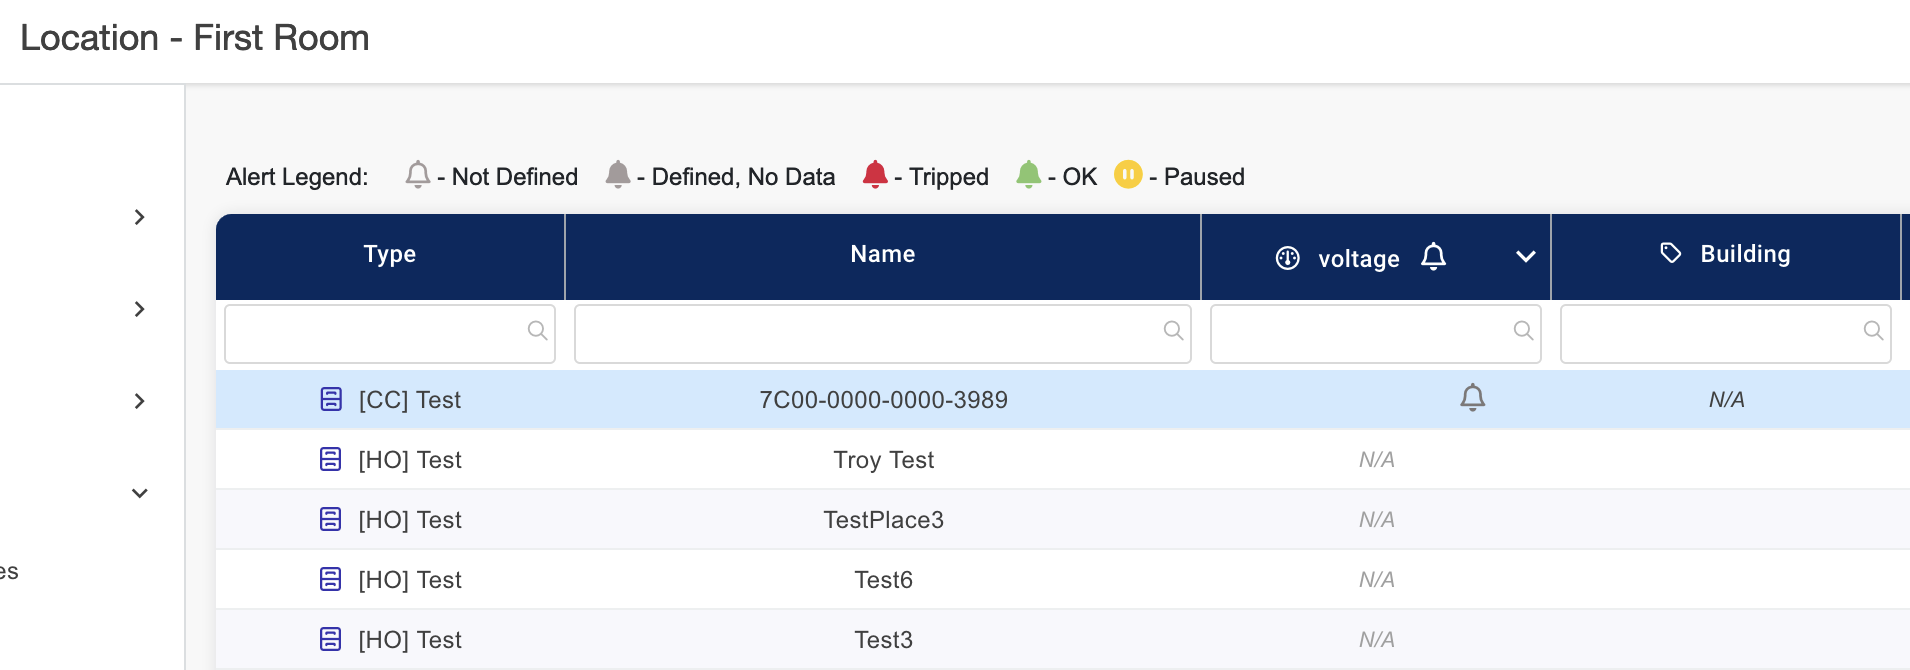Click the yellow Paused legend icon
The image size is (1910, 670).
coord(1127,175)
